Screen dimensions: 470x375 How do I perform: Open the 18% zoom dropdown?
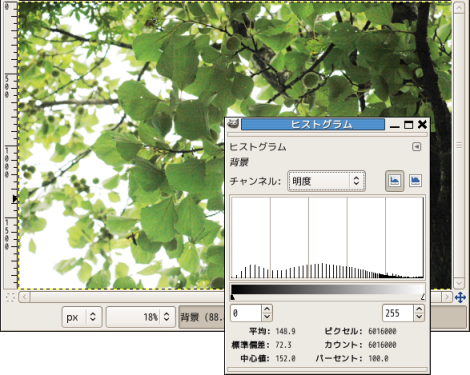click(x=141, y=317)
